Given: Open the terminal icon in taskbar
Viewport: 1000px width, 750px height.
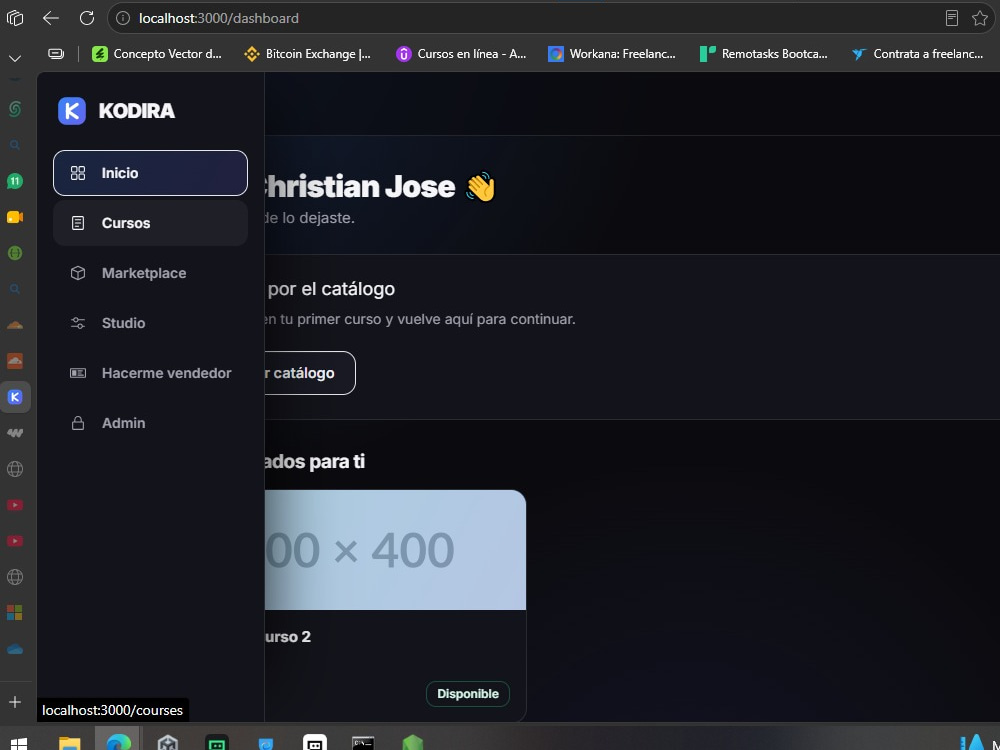Looking at the screenshot, I should click(363, 743).
